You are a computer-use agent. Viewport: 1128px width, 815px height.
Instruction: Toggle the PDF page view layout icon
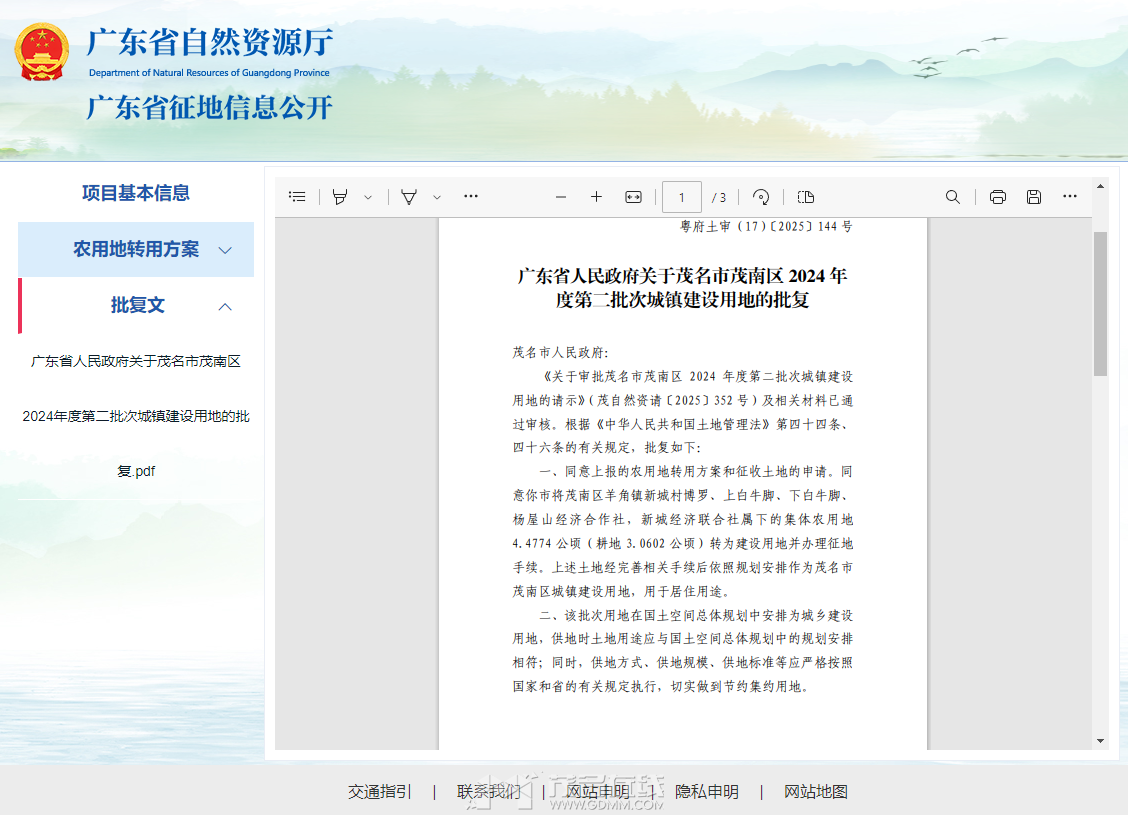tap(806, 197)
